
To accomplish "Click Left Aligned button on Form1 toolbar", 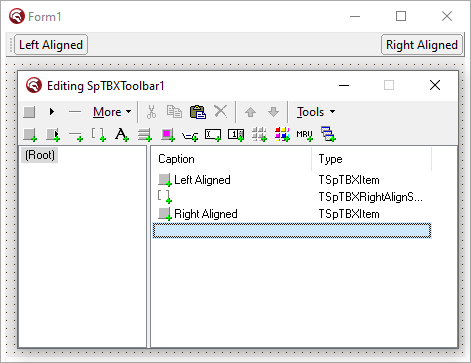I will click(x=51, y=45).
